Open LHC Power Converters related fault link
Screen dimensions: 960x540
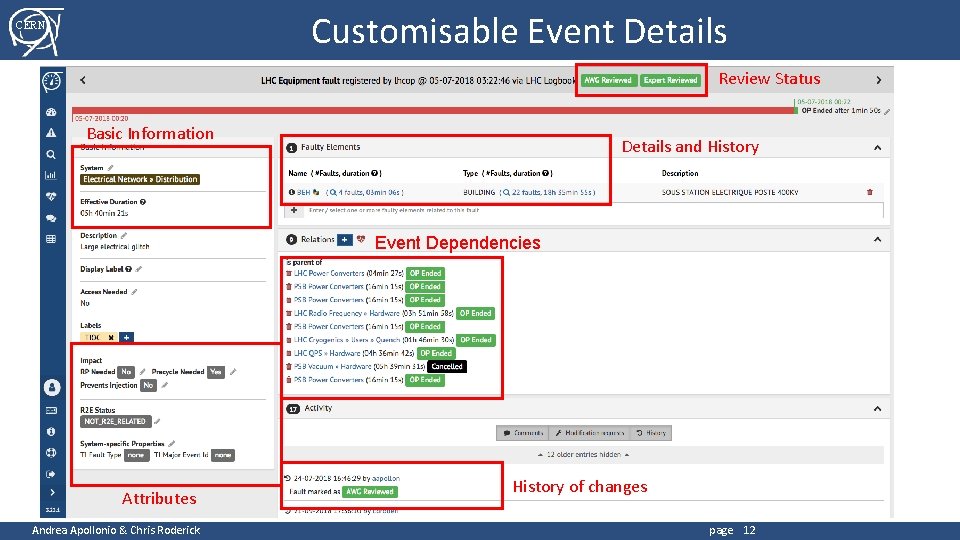pos(329,274)
